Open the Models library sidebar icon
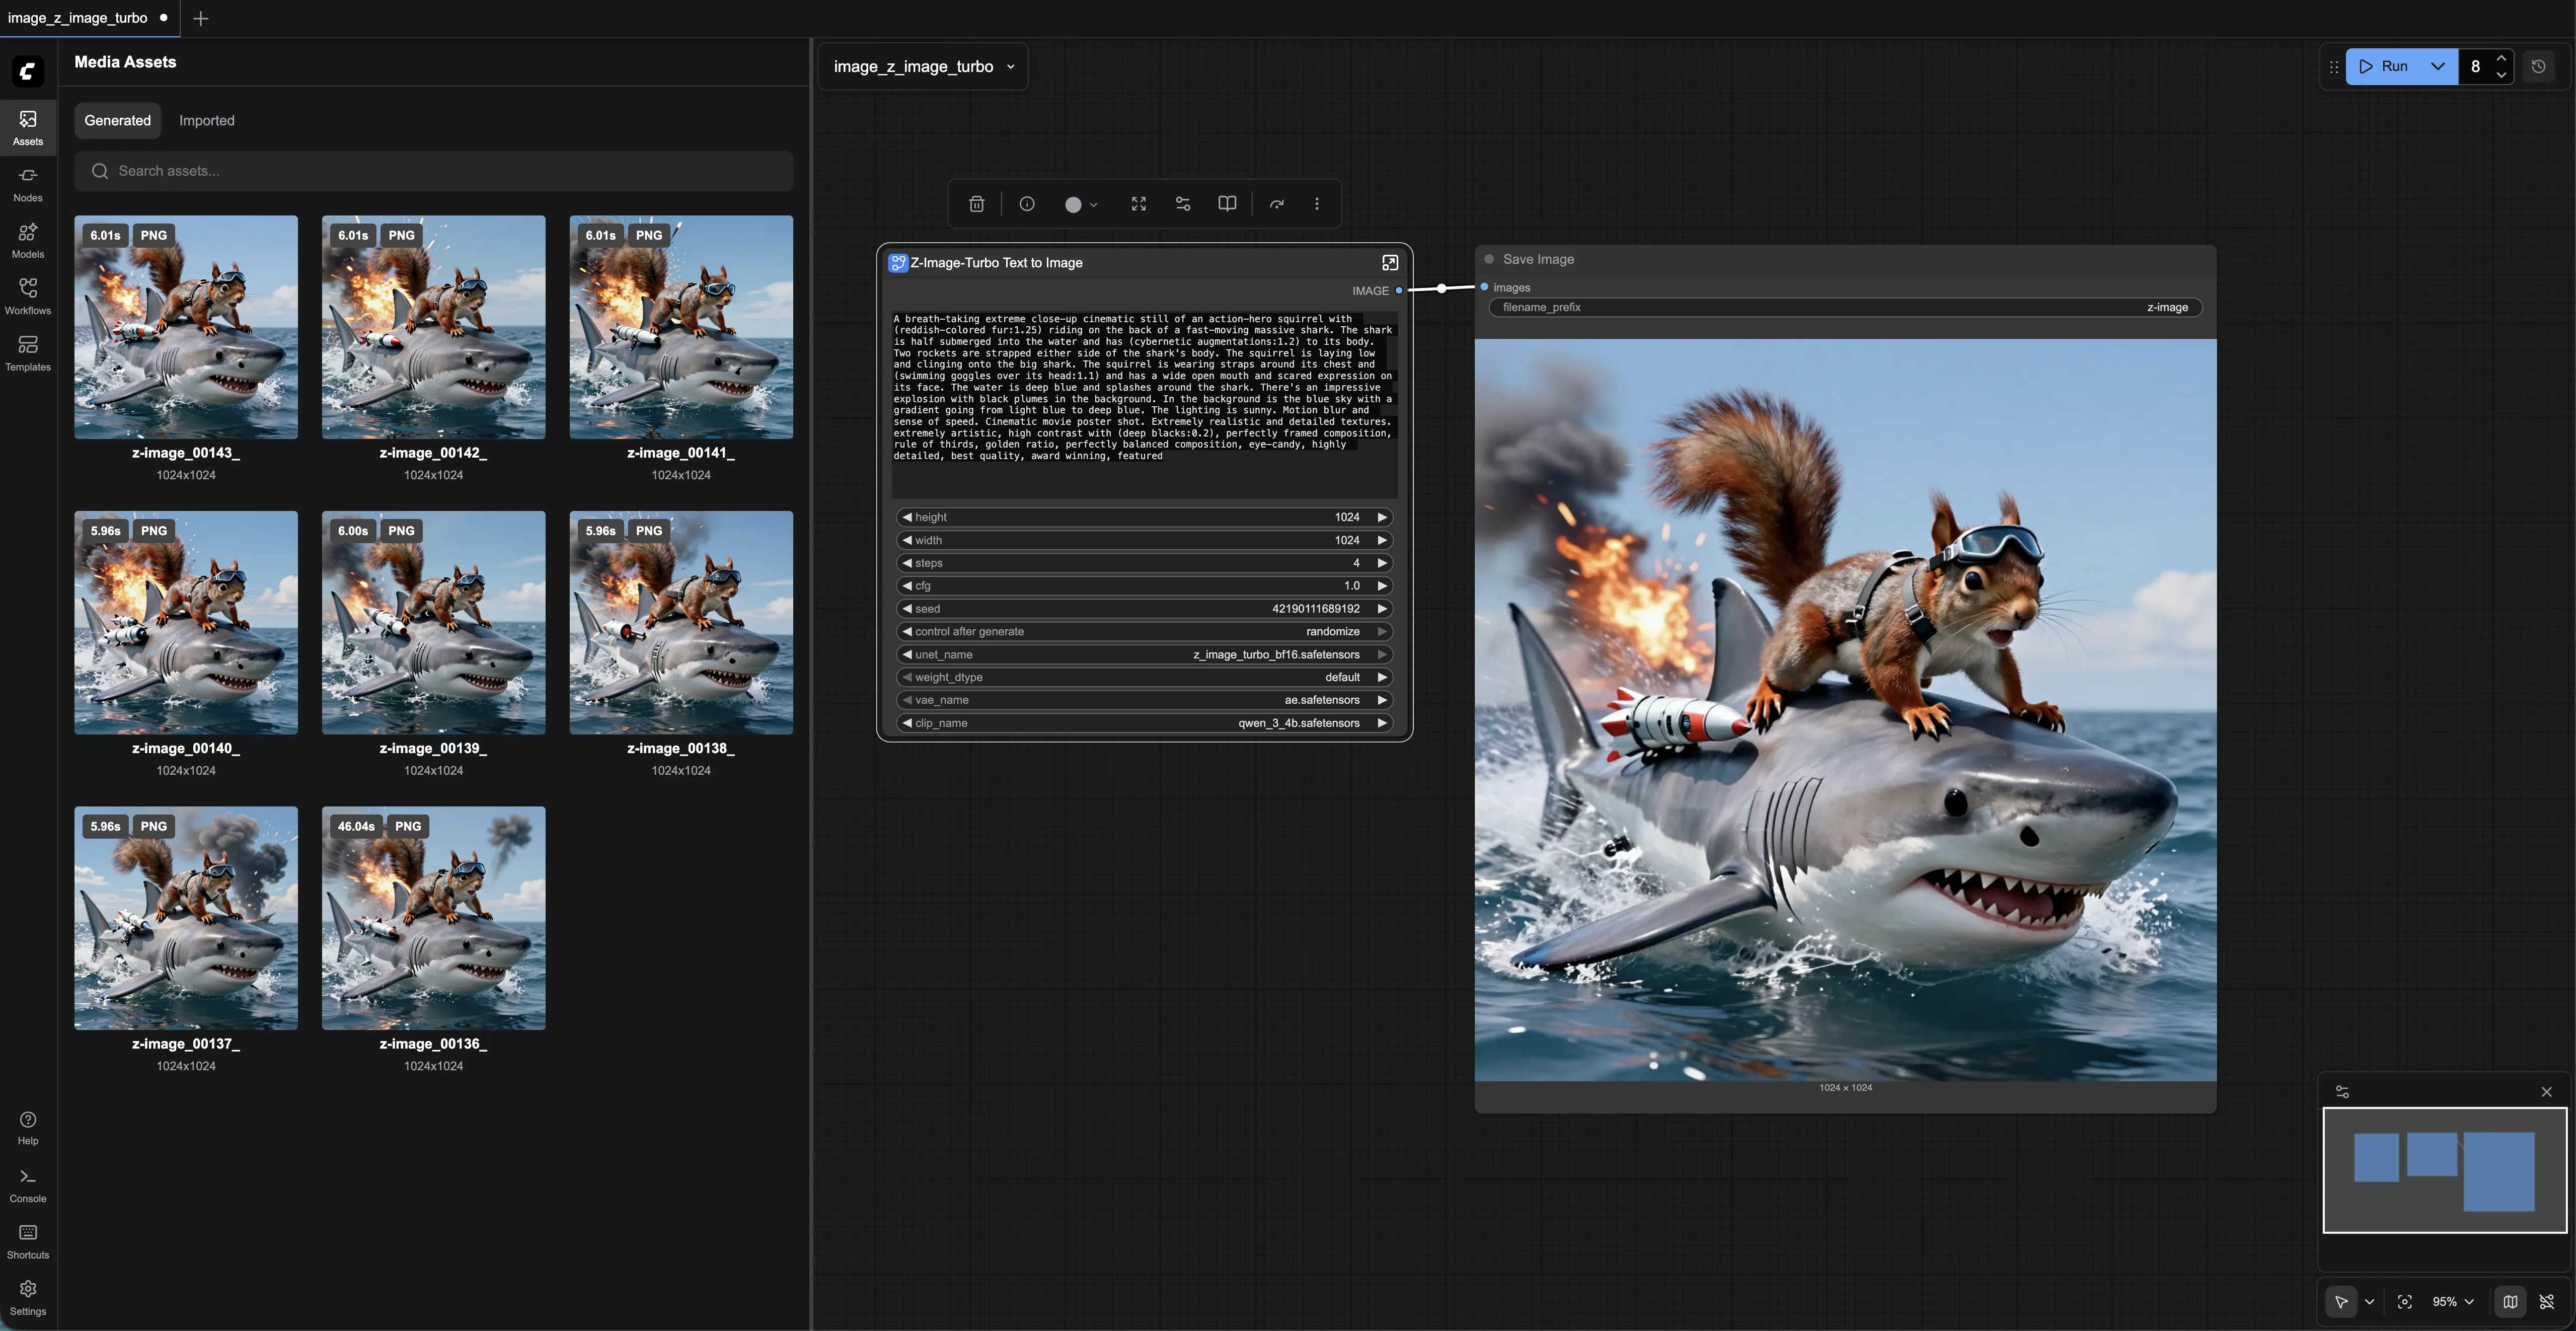Image resolution: width=2576 pixels, height=1331 pixels. (x=28, y=240)
